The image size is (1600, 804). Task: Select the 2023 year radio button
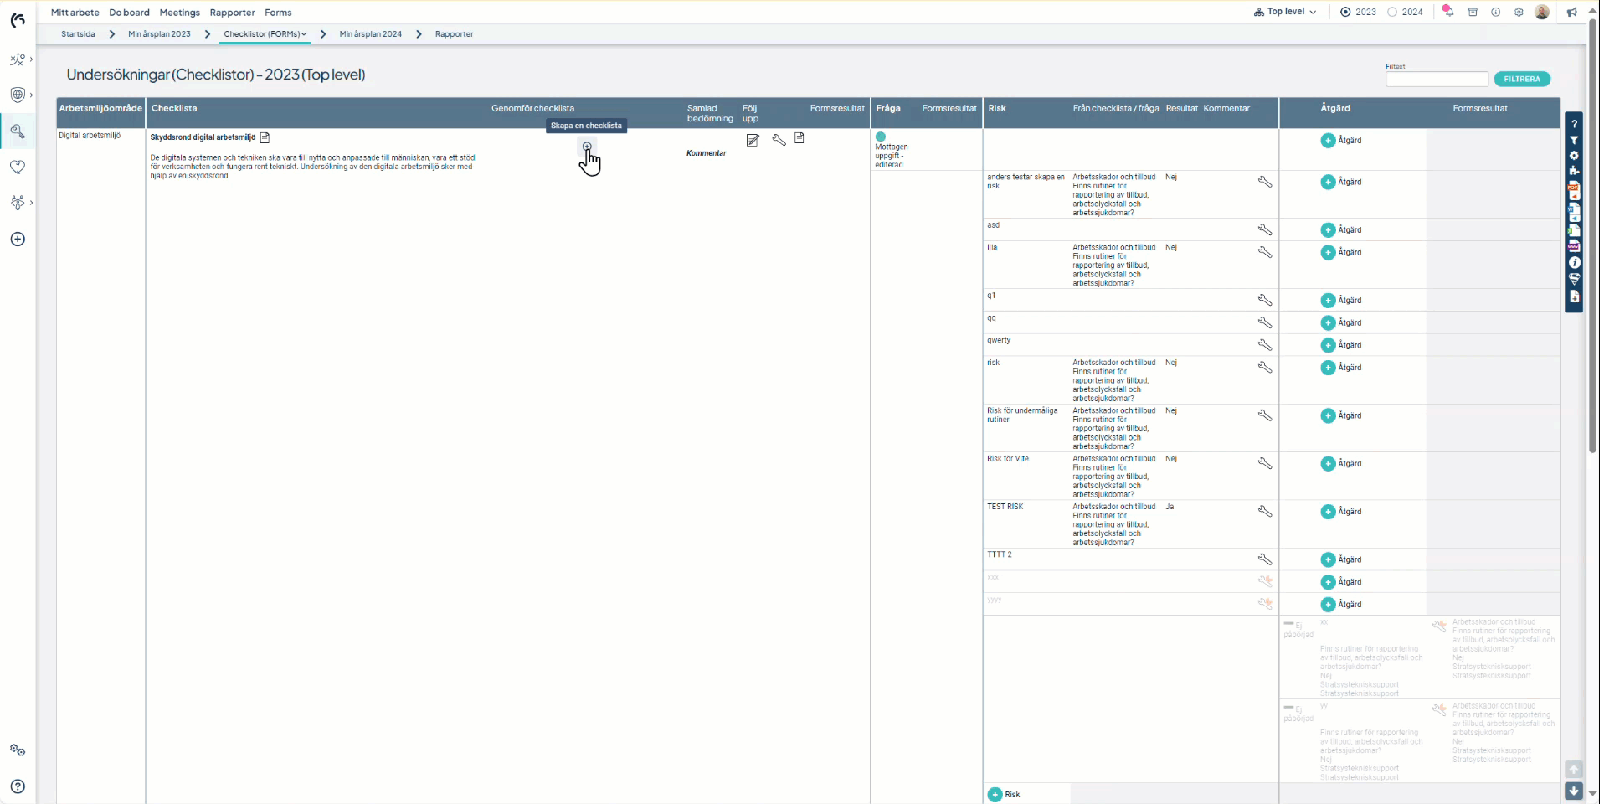(x=1346, y=12)
